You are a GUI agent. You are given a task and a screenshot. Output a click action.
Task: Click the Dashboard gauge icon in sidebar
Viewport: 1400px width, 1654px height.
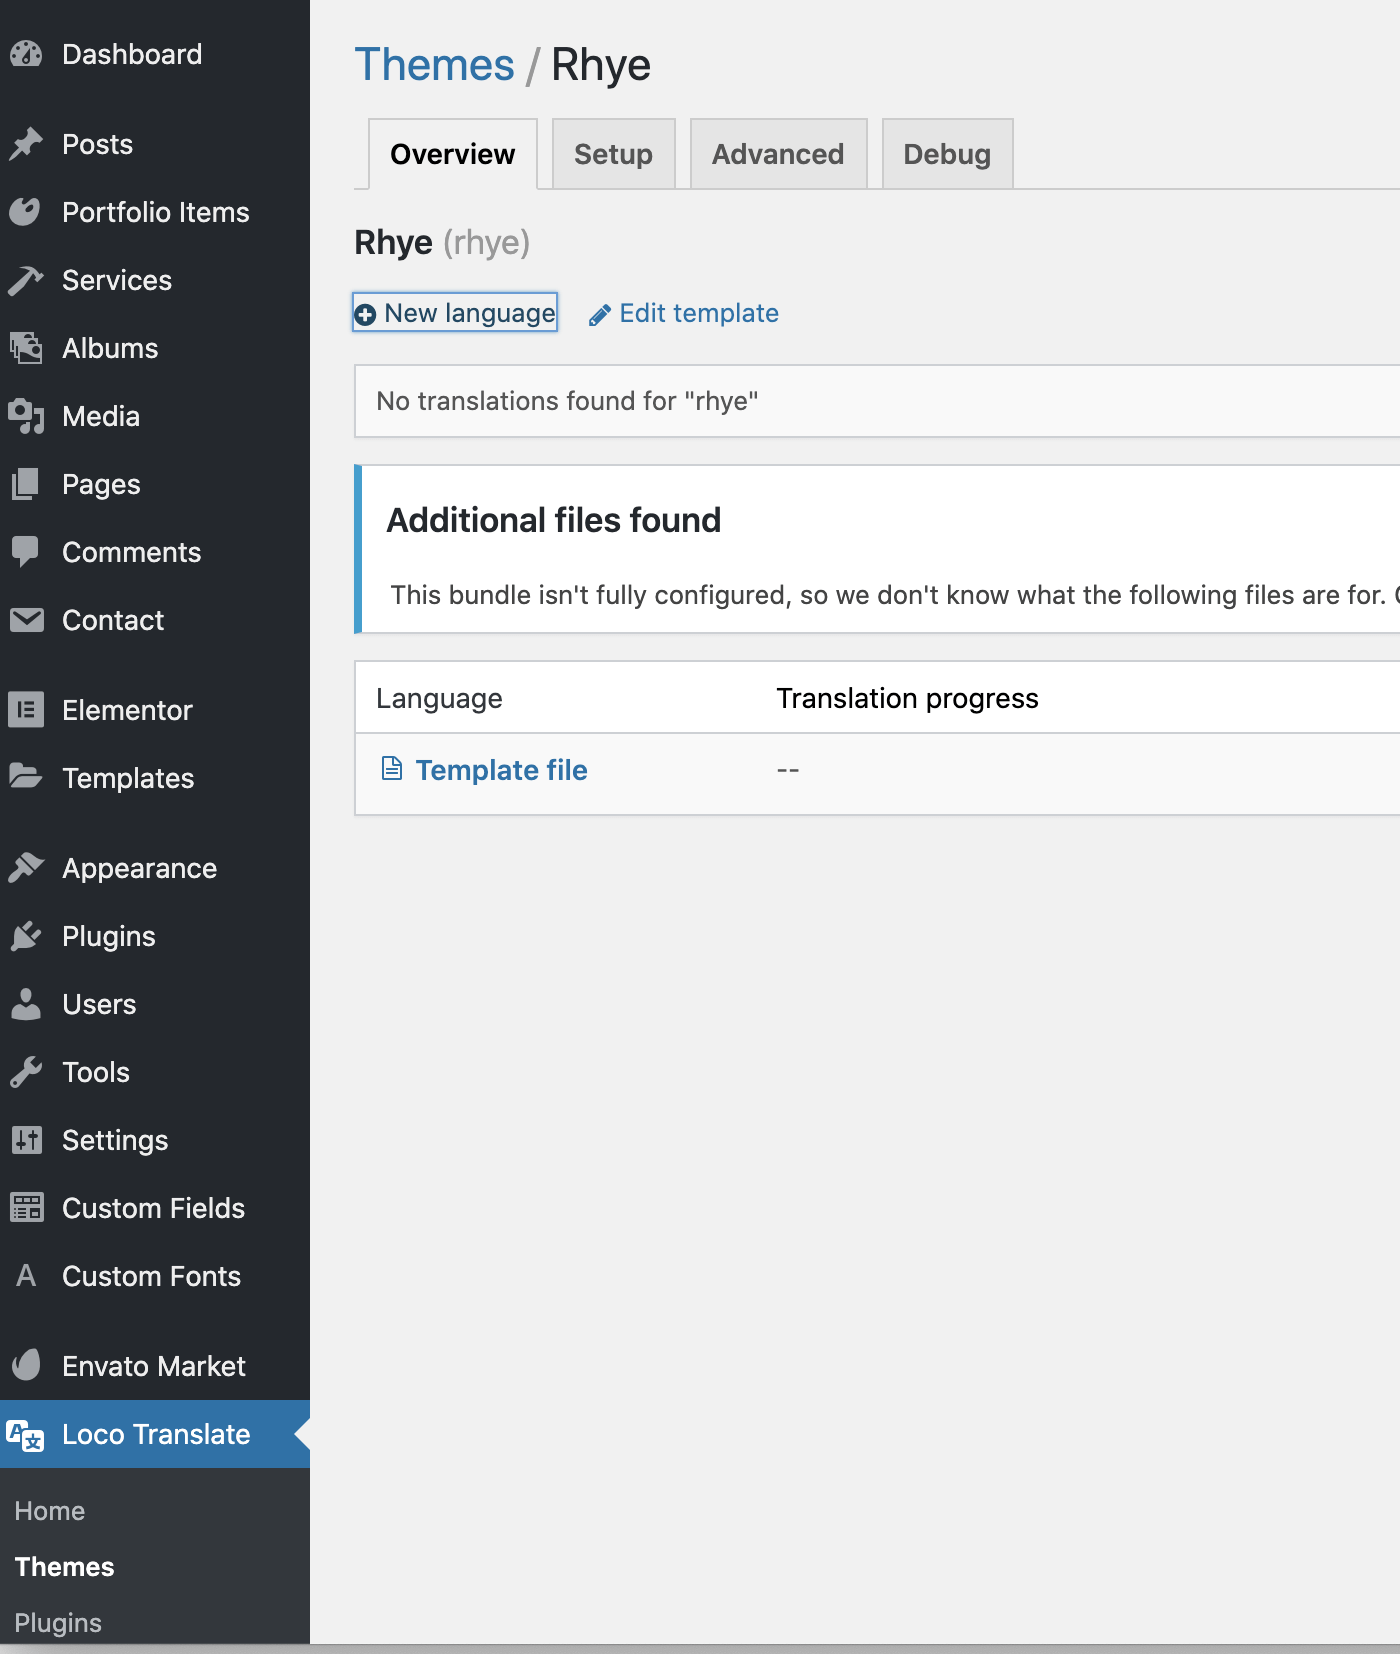pyautogui.click(x=26, y=54)
